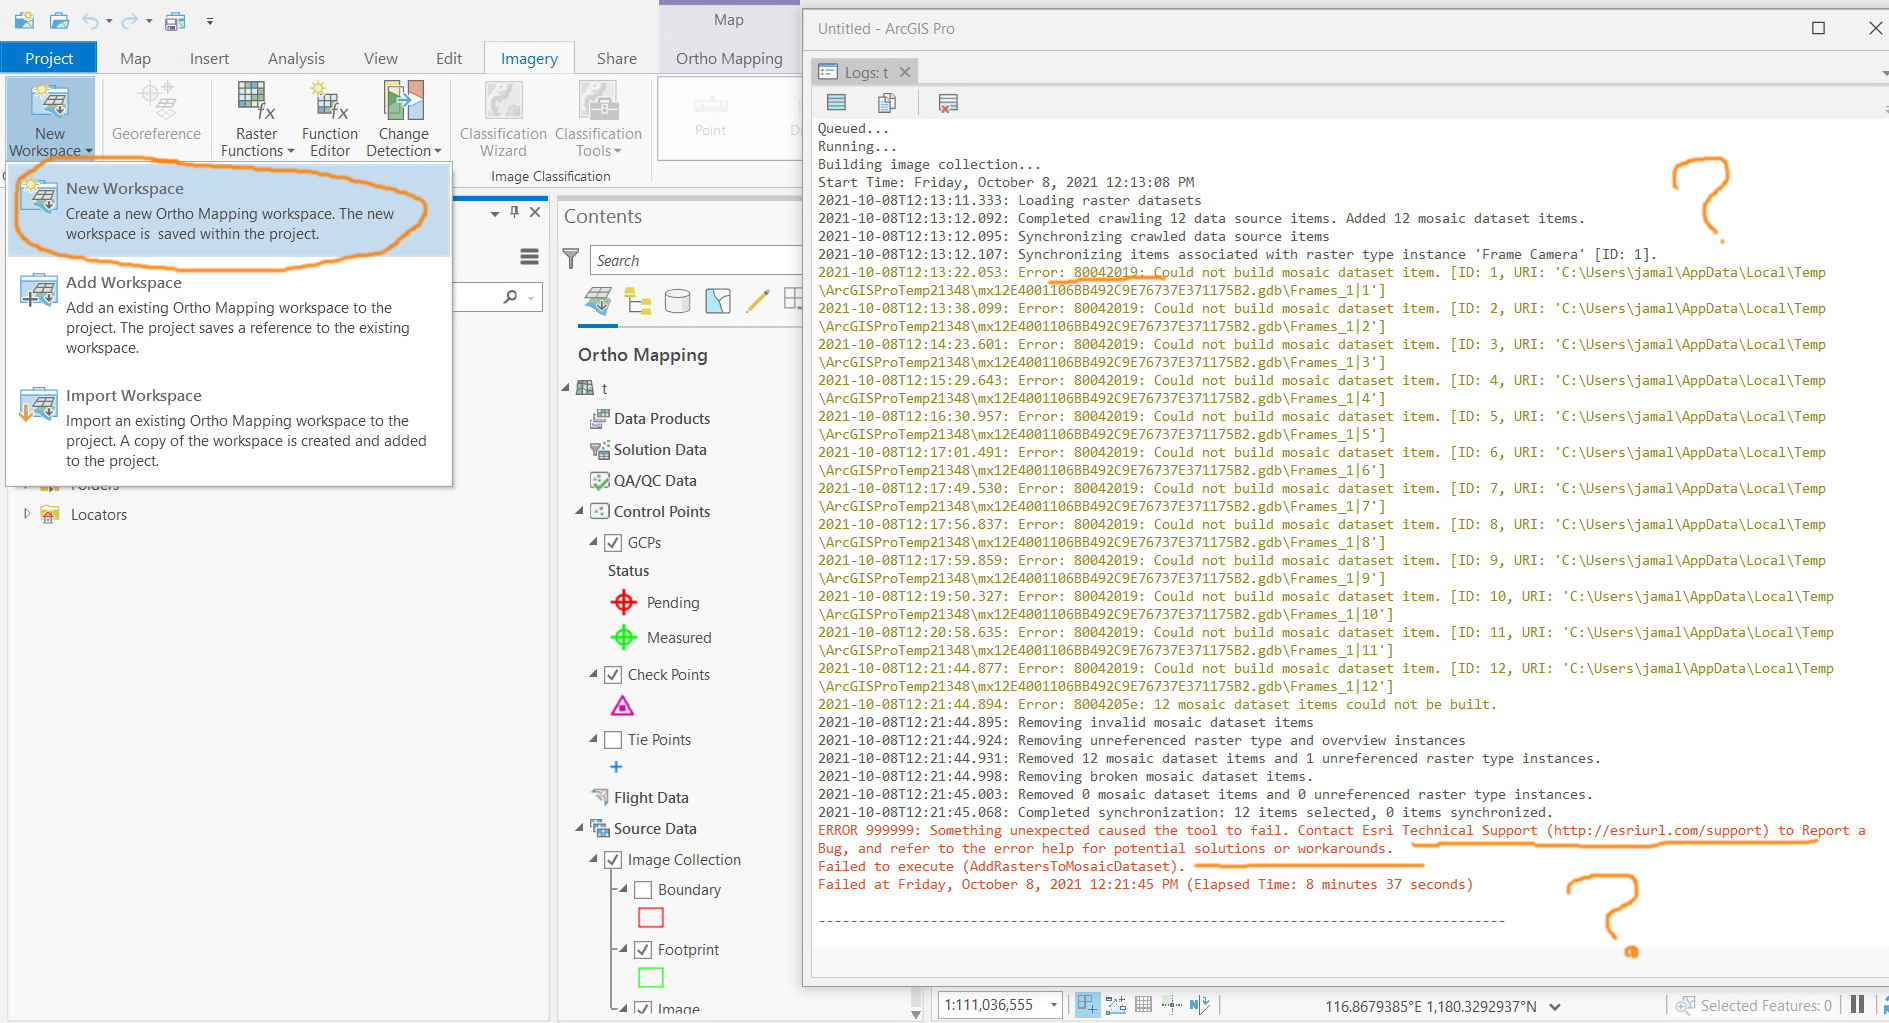
Task: Click the red Boundary symbol swatch
Action: [x=650, y=917]
